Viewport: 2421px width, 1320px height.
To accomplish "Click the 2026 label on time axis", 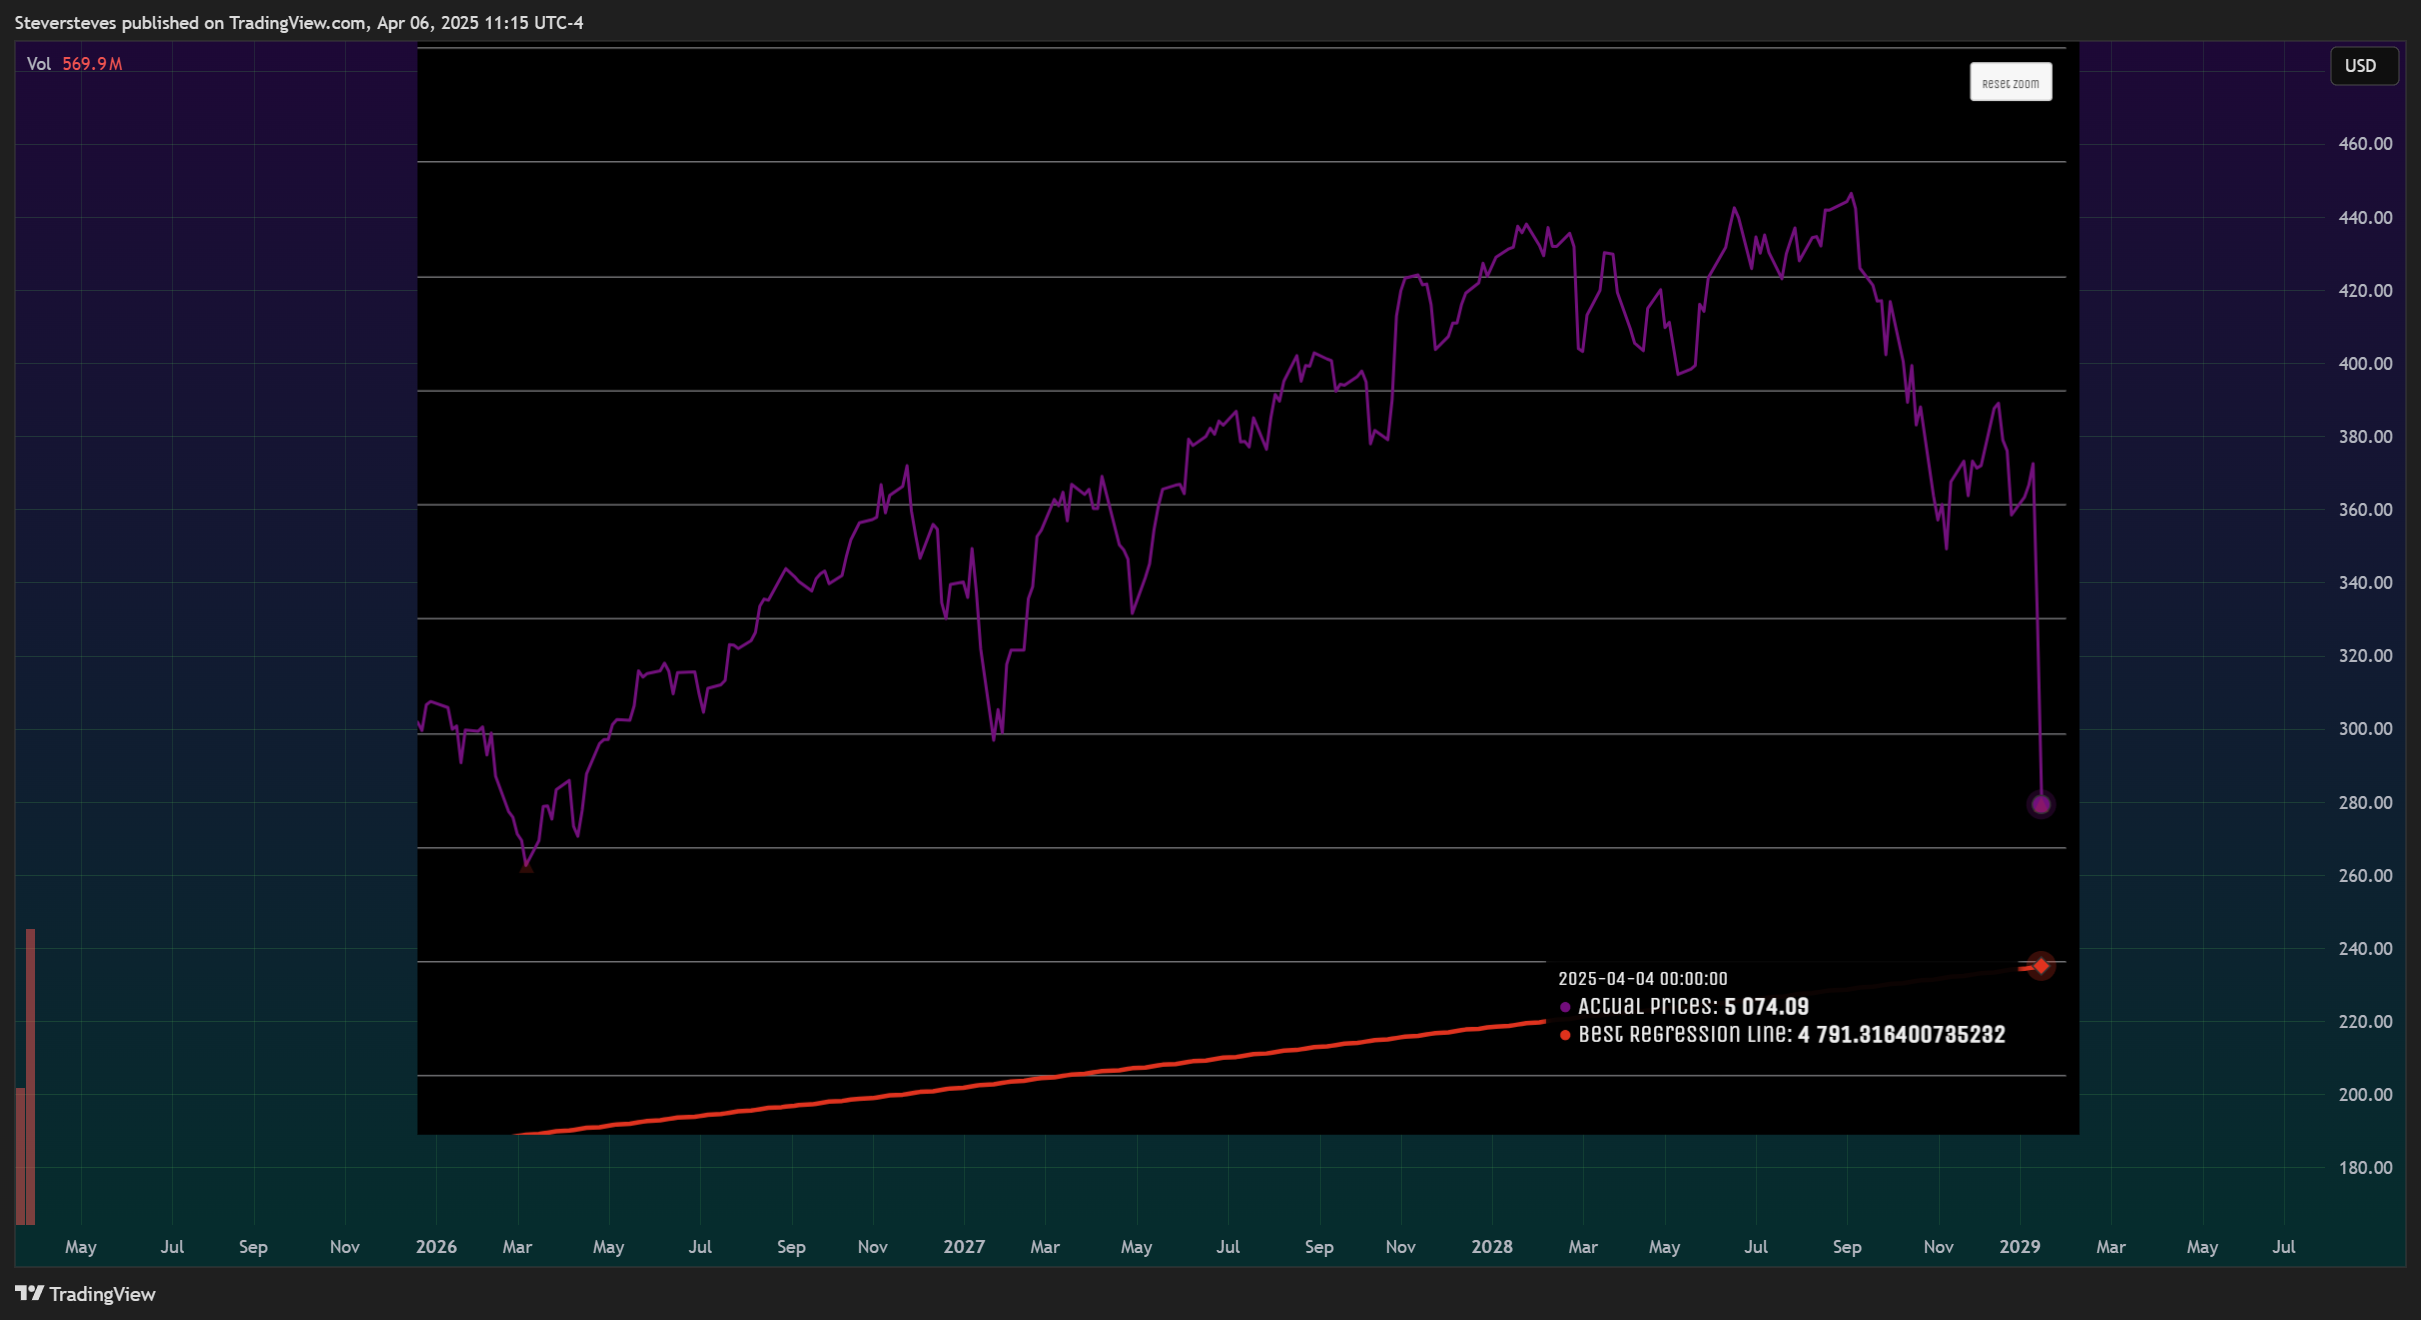I will click(436, 1247).
